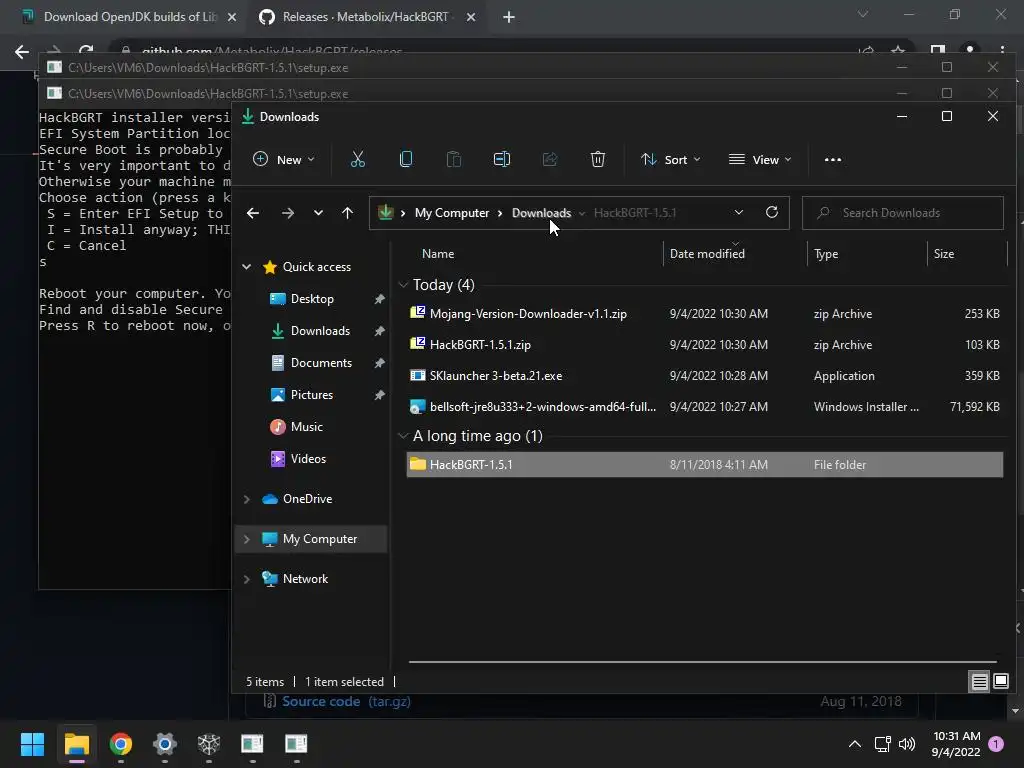Open the Sort dropdown menu
This screenshot has width=1024, height=768.
(x=670, y=159)
